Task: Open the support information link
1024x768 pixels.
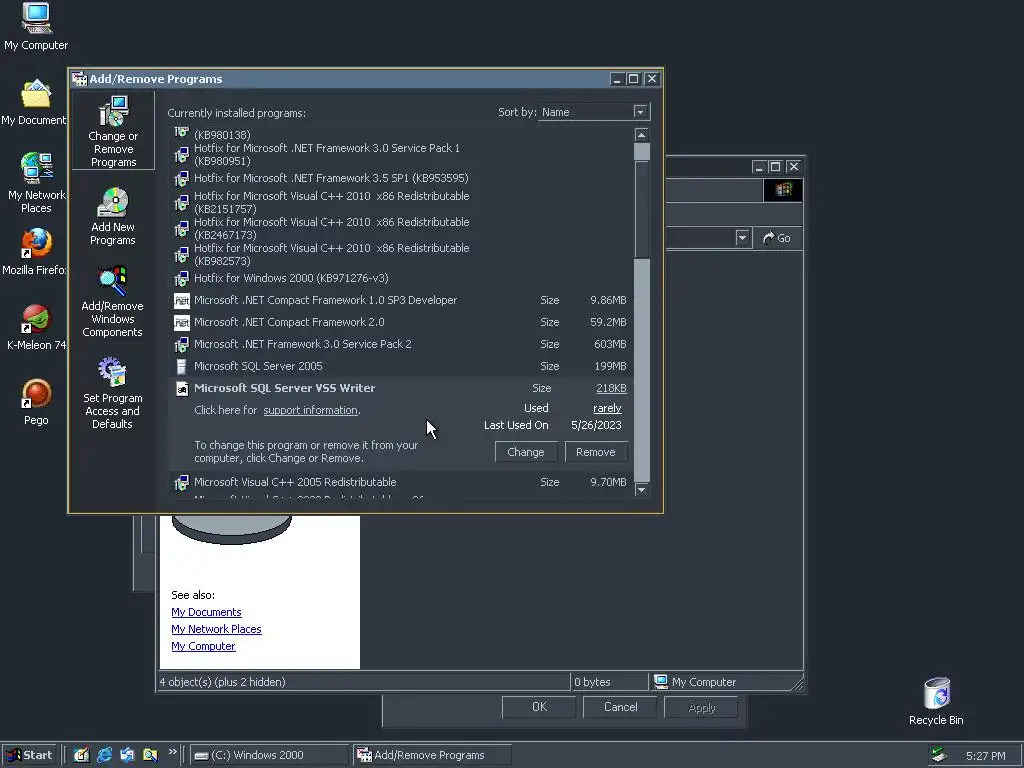Action: [310, 410]
